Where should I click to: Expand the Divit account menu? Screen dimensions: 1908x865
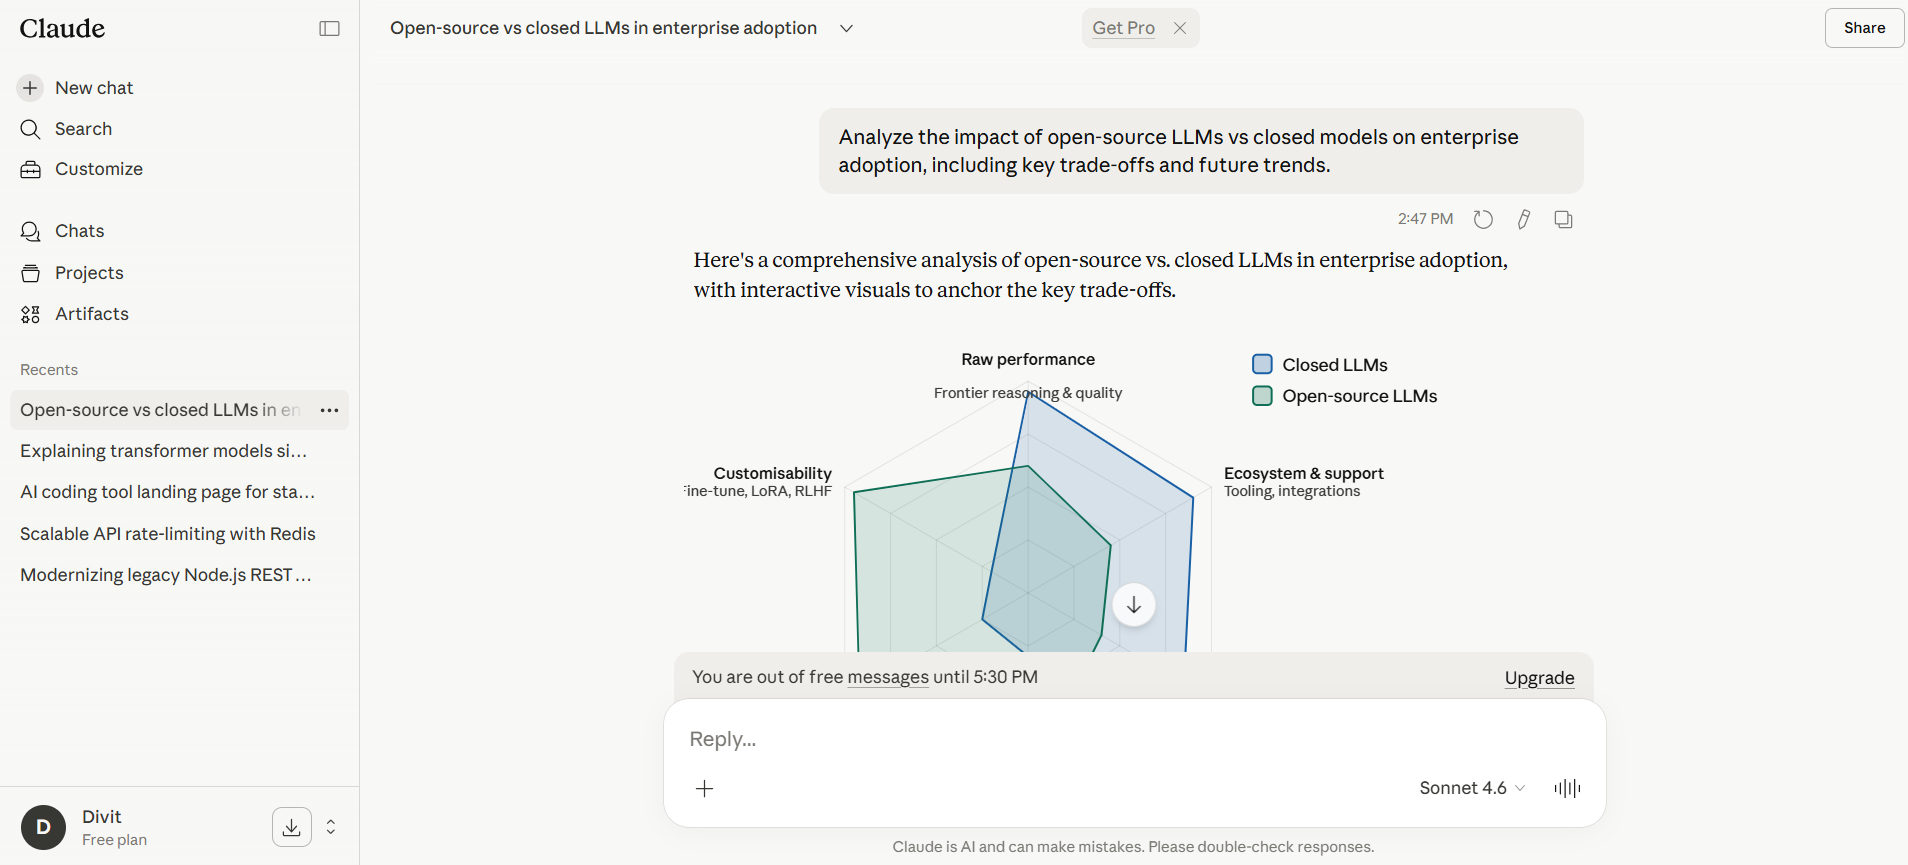[x=331, y=827]
